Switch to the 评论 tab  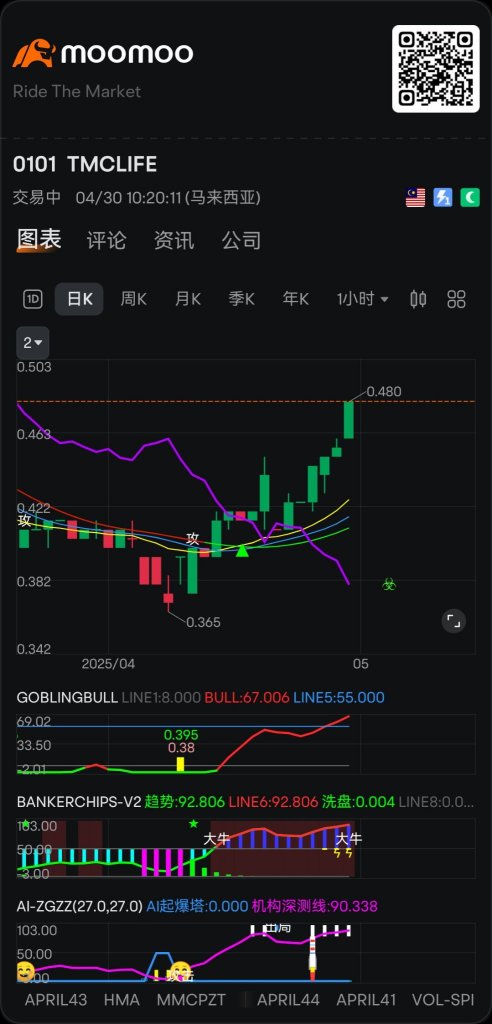tap(107, 240)
